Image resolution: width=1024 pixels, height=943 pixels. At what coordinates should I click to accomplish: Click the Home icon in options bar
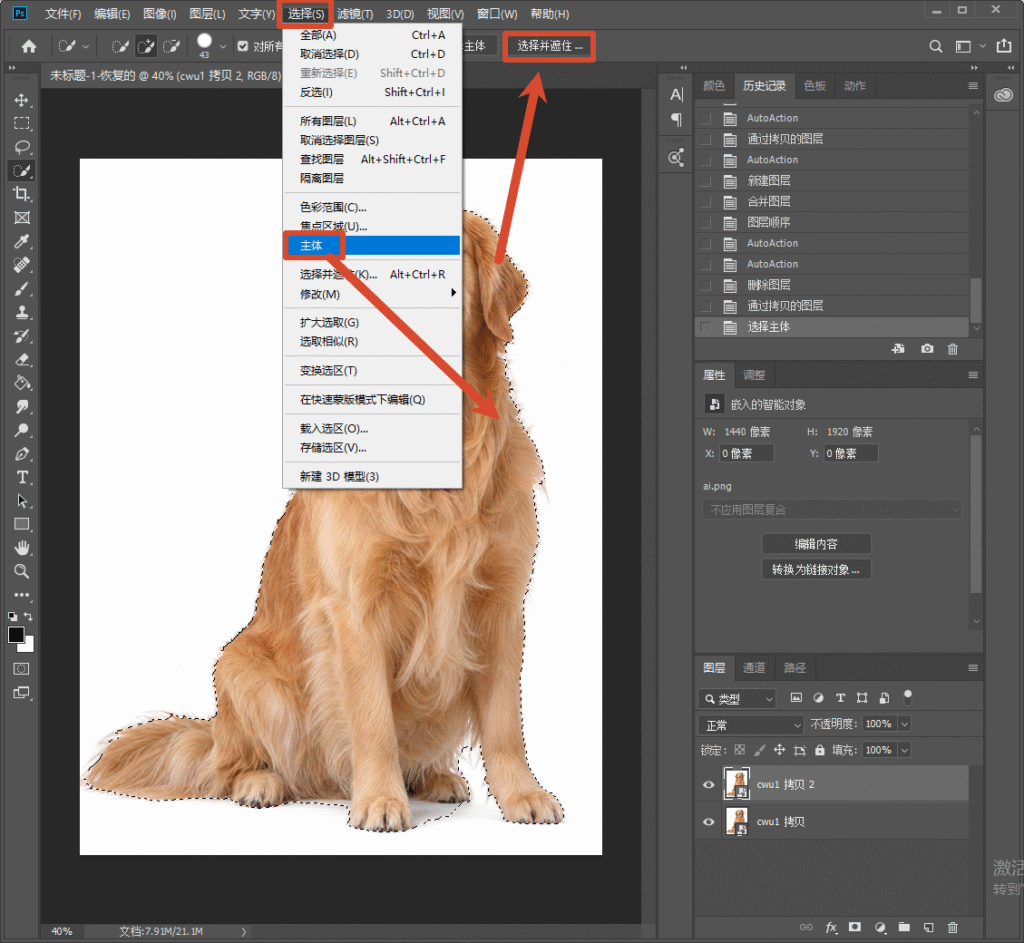(x=29, y=46)
